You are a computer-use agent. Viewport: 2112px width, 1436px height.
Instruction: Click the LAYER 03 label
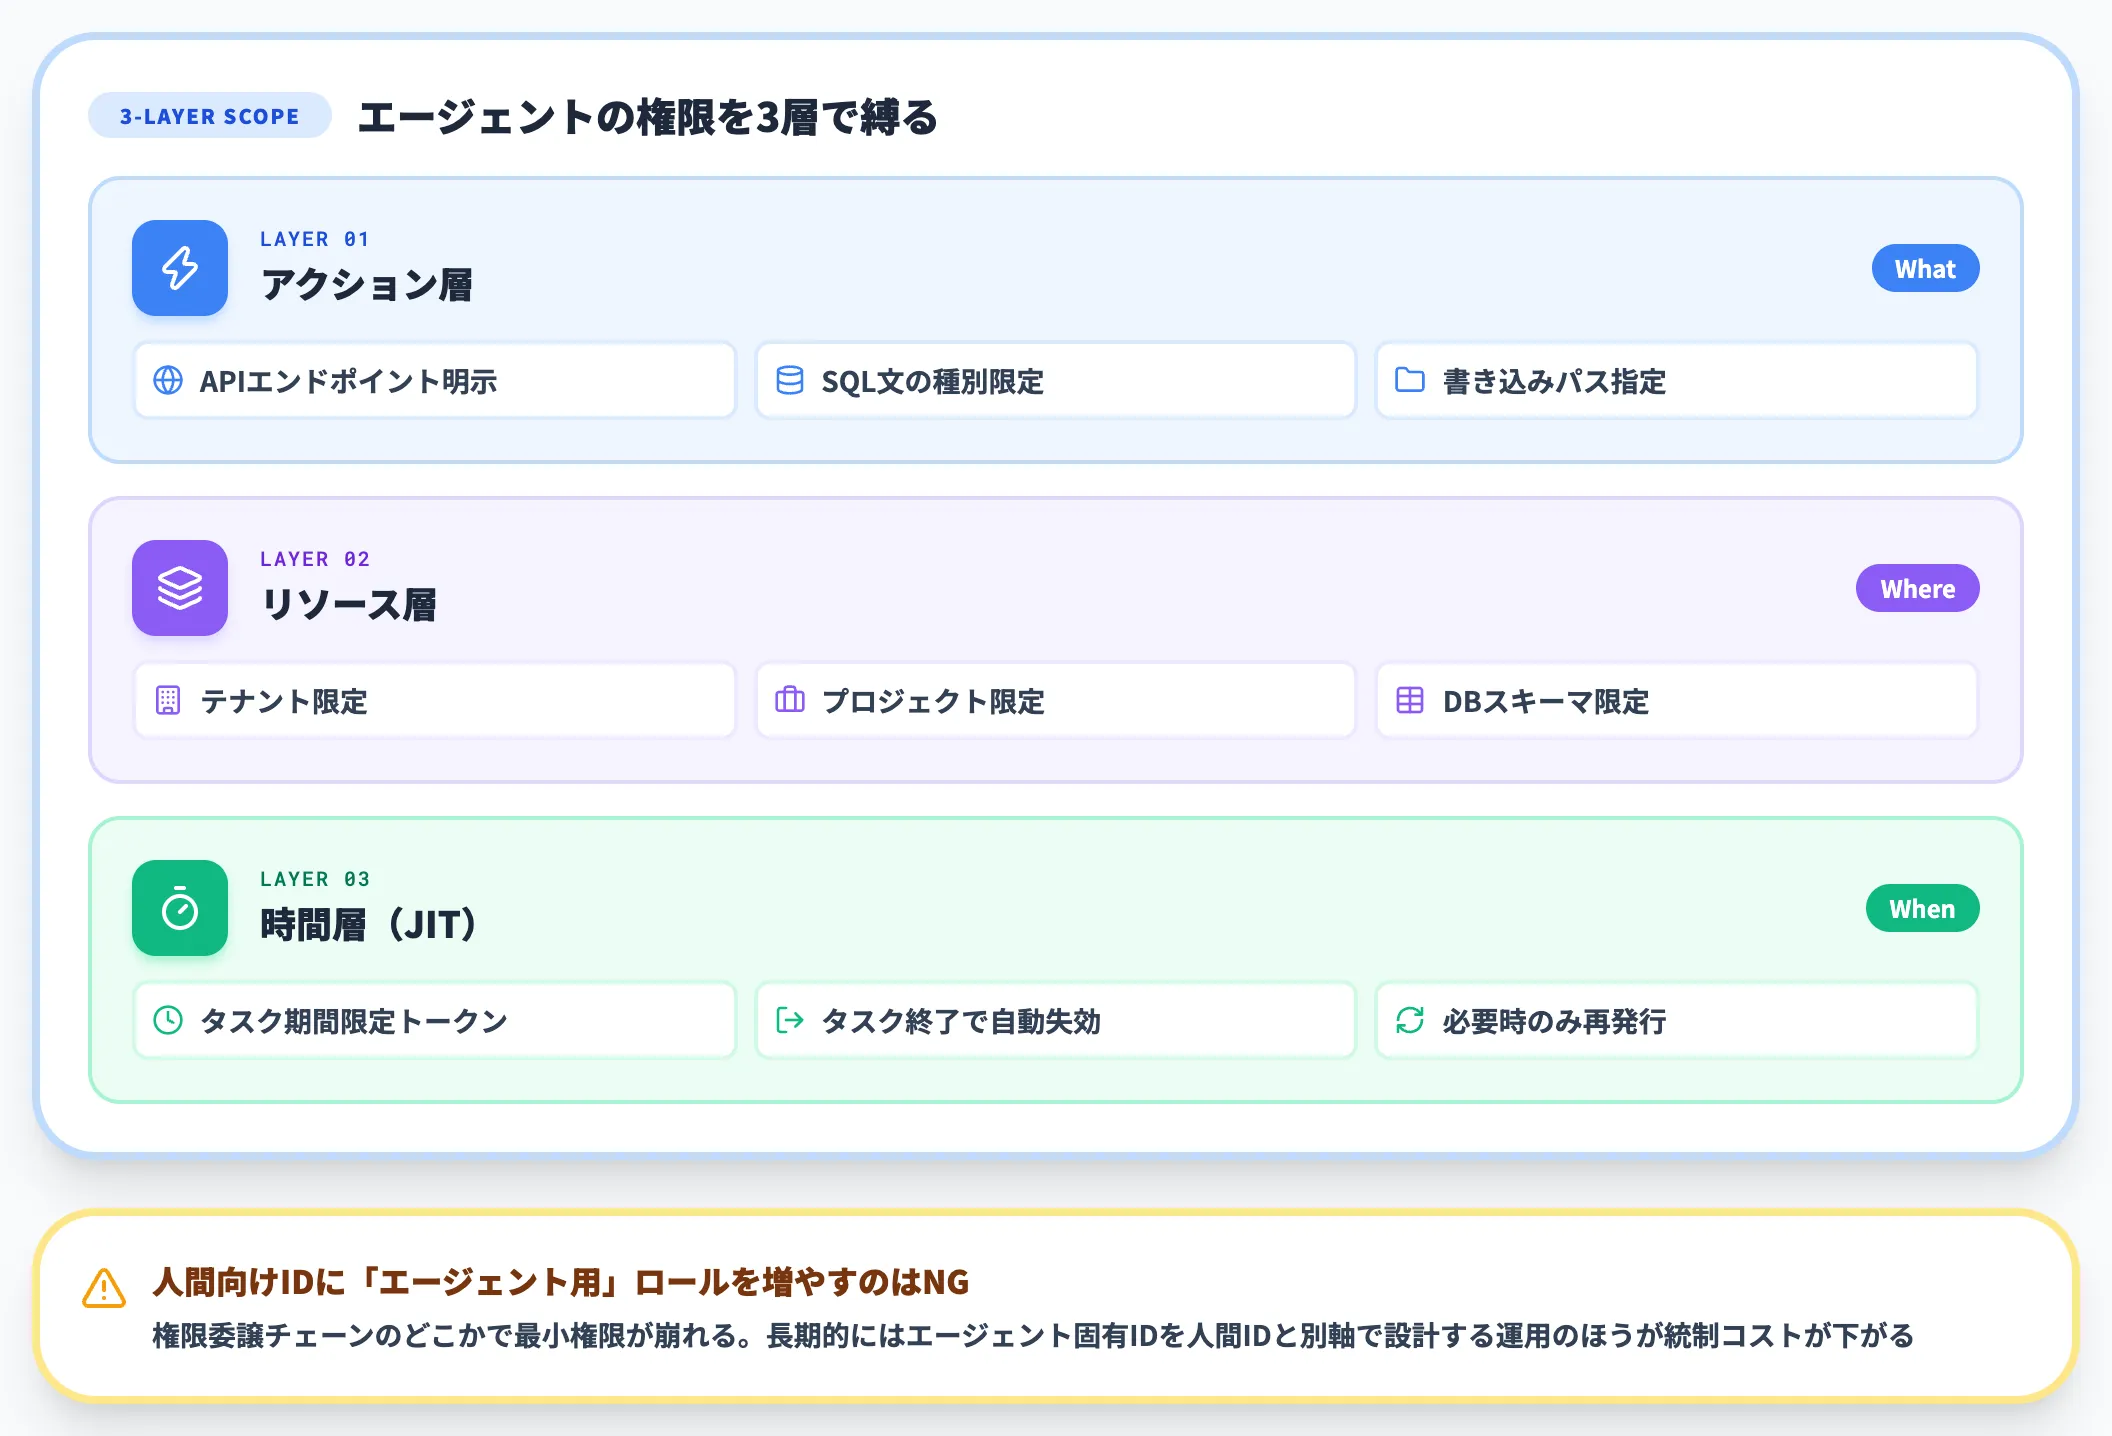[315, 879]
